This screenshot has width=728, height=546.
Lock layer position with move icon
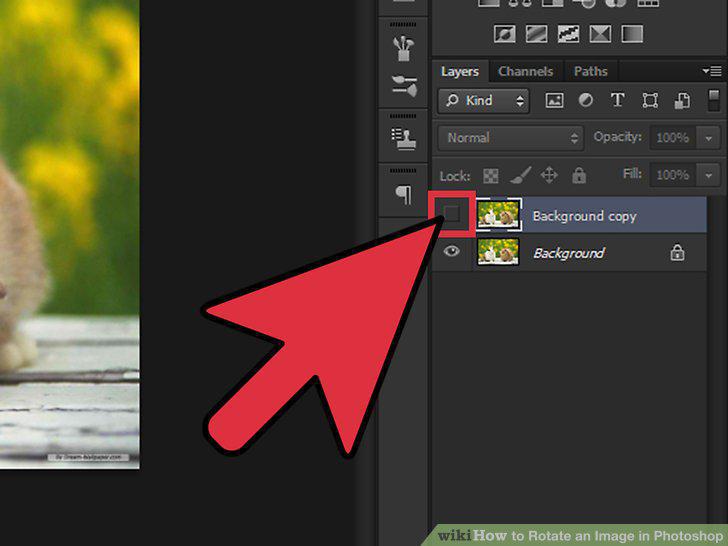549,175
